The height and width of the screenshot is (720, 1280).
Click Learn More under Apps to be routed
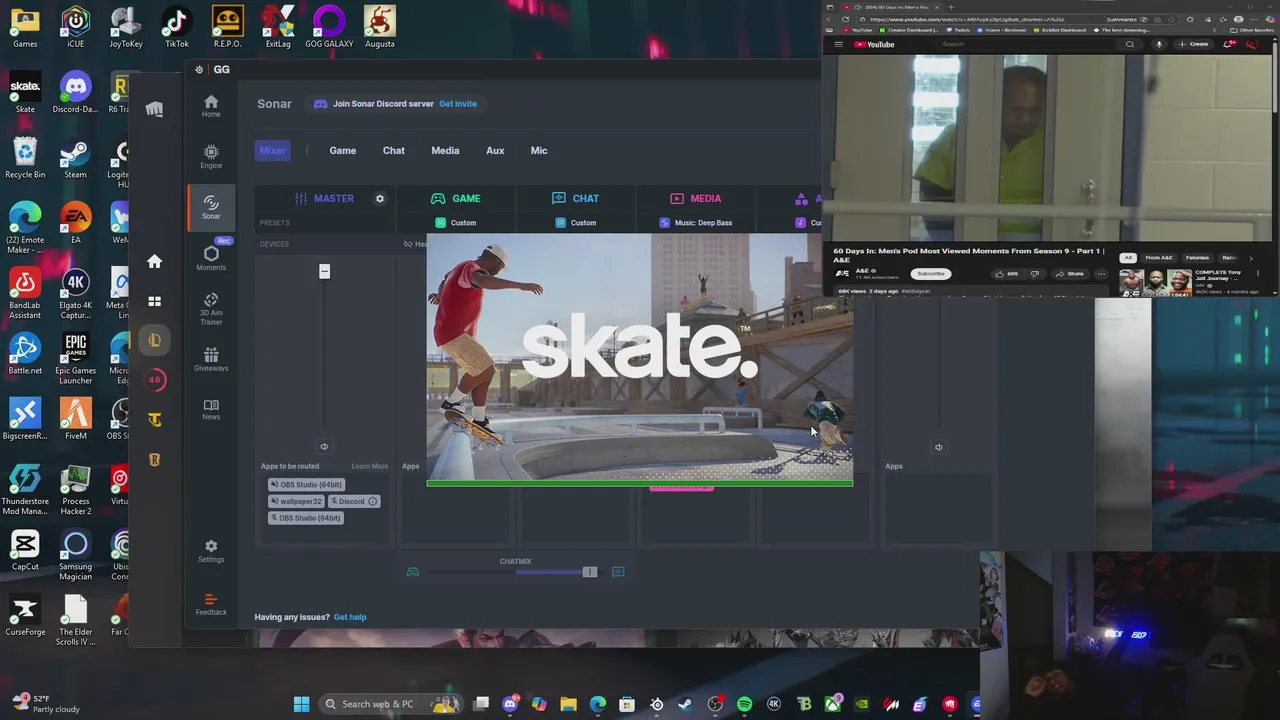click(x=369, y=466)
